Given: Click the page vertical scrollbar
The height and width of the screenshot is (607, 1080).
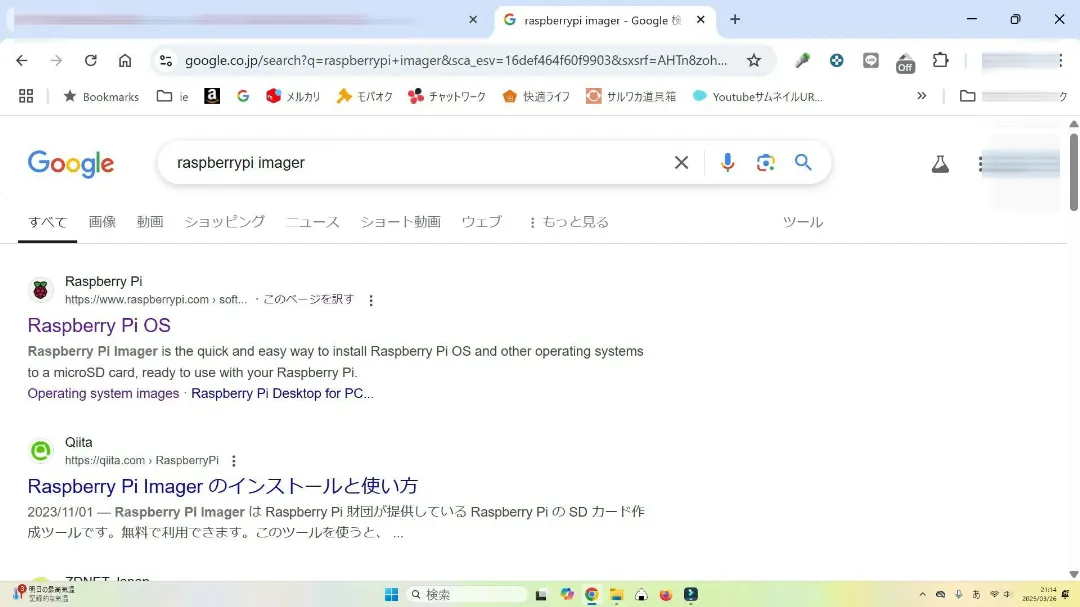Looking at the screenshot, I should (1073, 172).
